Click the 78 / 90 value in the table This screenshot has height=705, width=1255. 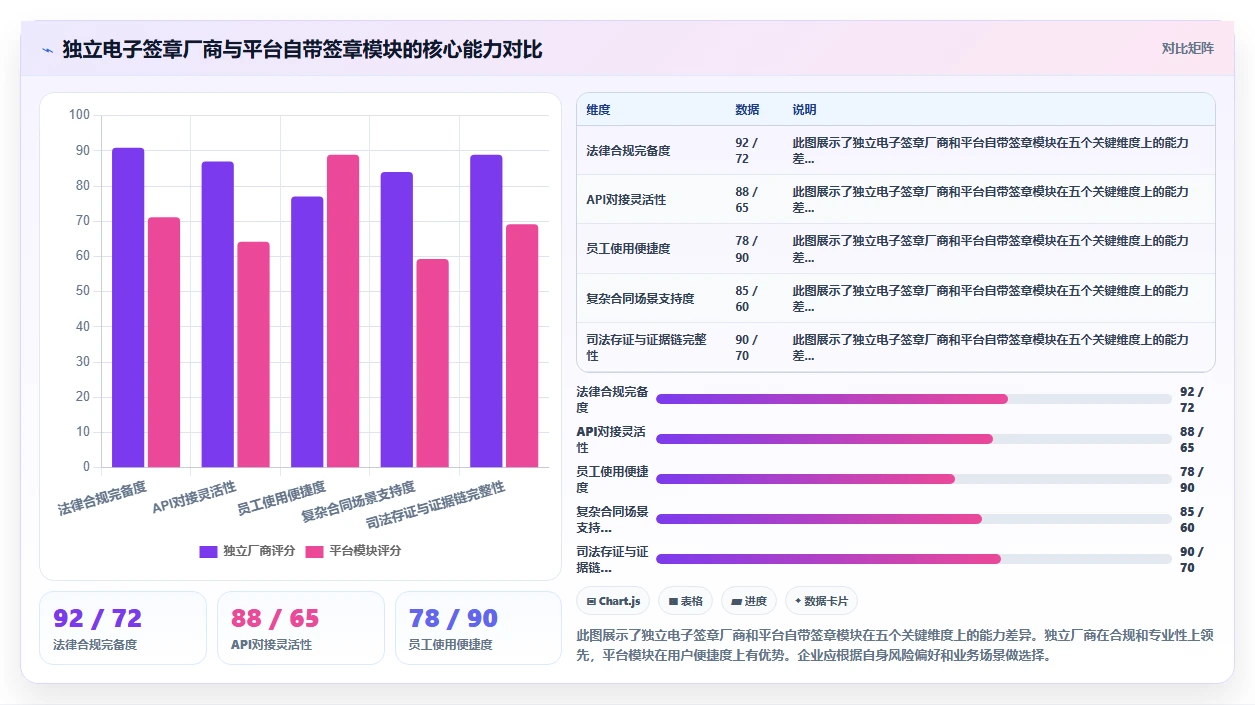click(x=746, y=248)
